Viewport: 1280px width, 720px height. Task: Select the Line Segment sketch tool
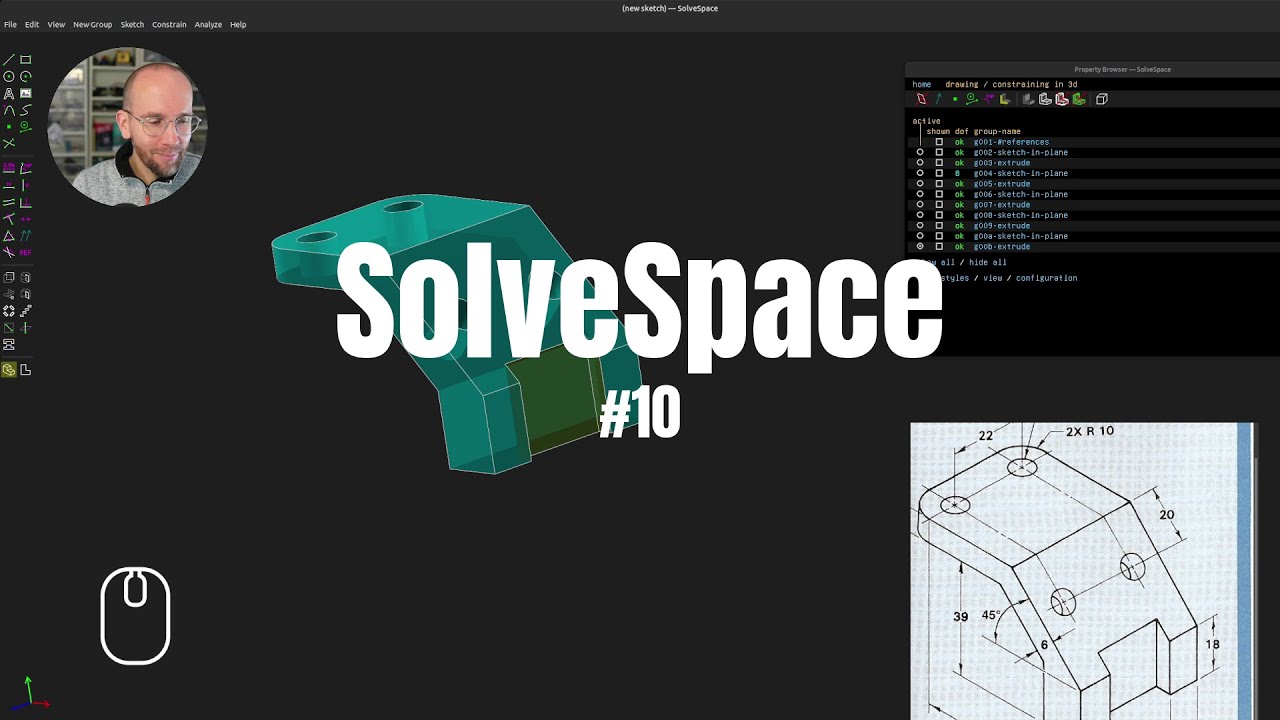click(9, 59)
